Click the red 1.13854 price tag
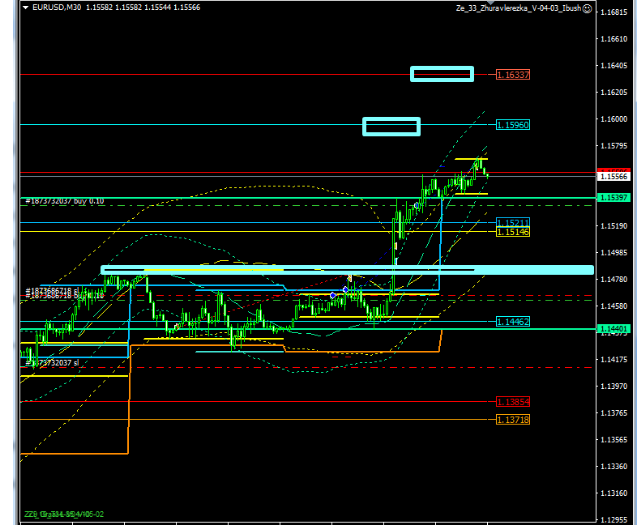642x530 pixels. coord(513,402)
